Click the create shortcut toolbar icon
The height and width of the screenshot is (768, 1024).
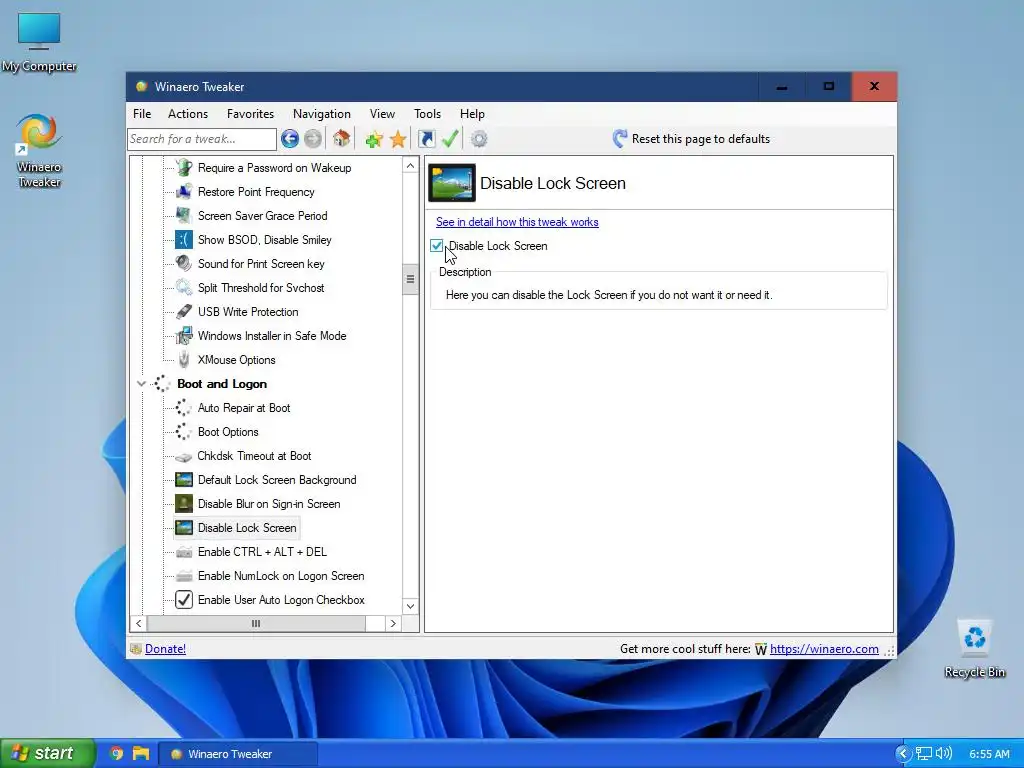pos(426,138)
